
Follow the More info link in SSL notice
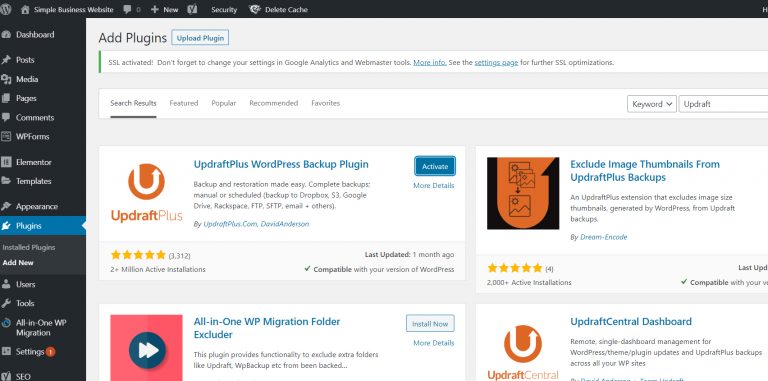(x=430, y=63)
